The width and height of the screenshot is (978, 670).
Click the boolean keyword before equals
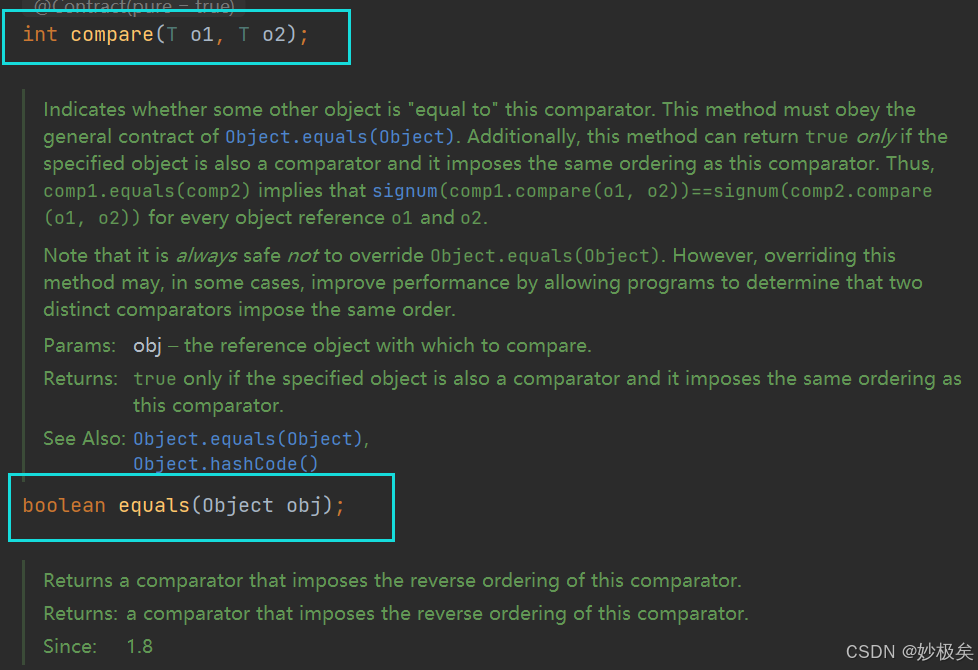tap(64, 505)
